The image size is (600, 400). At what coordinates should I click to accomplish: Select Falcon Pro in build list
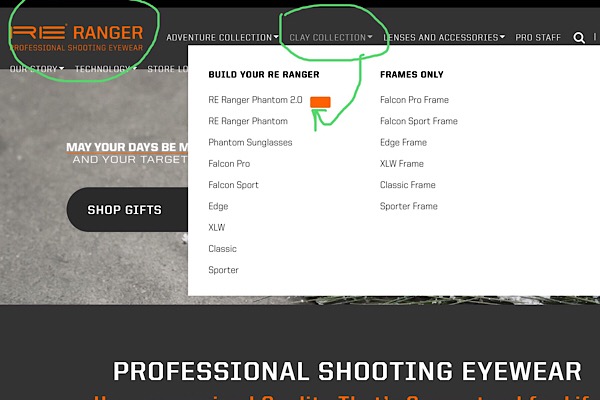coord(229,163)
